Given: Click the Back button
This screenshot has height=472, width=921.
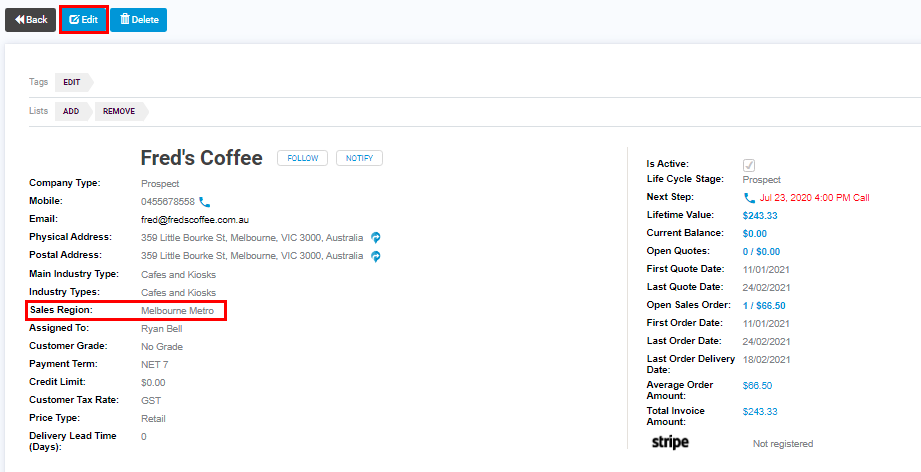Looking at the screenshot, I should coord(31,20).
